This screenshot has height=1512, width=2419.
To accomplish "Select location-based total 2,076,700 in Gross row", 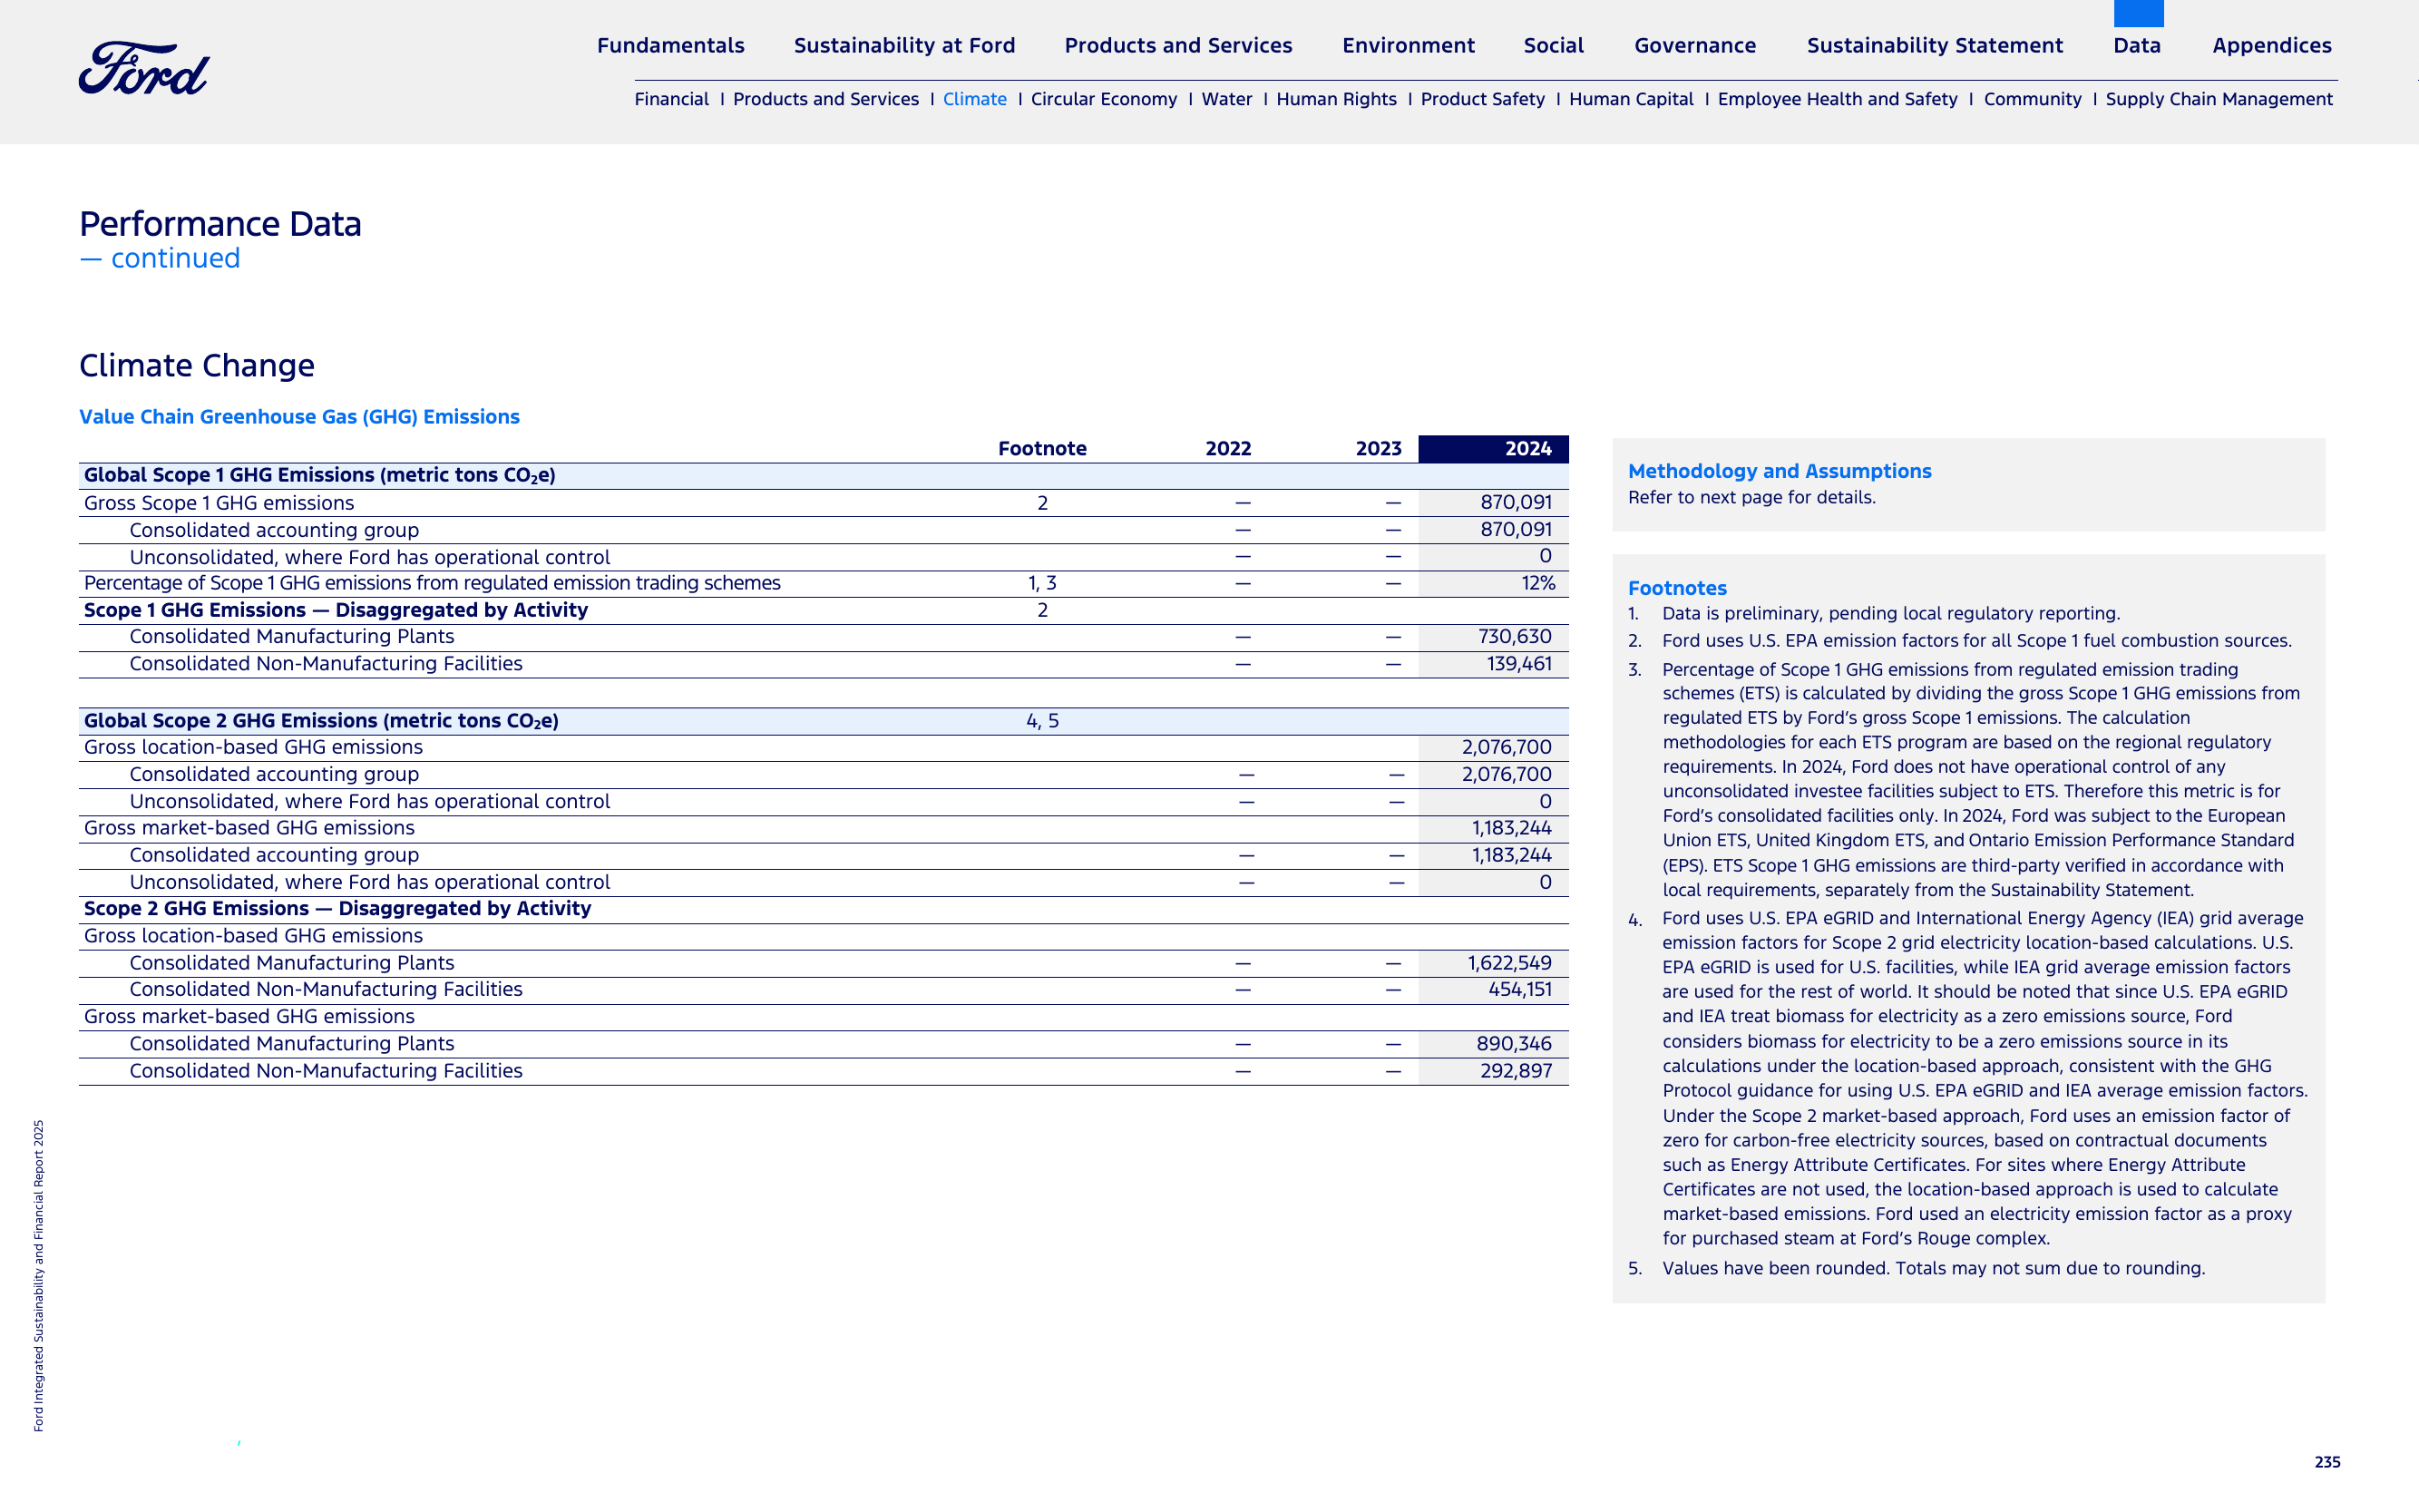I will click(x=1506, y=747).
